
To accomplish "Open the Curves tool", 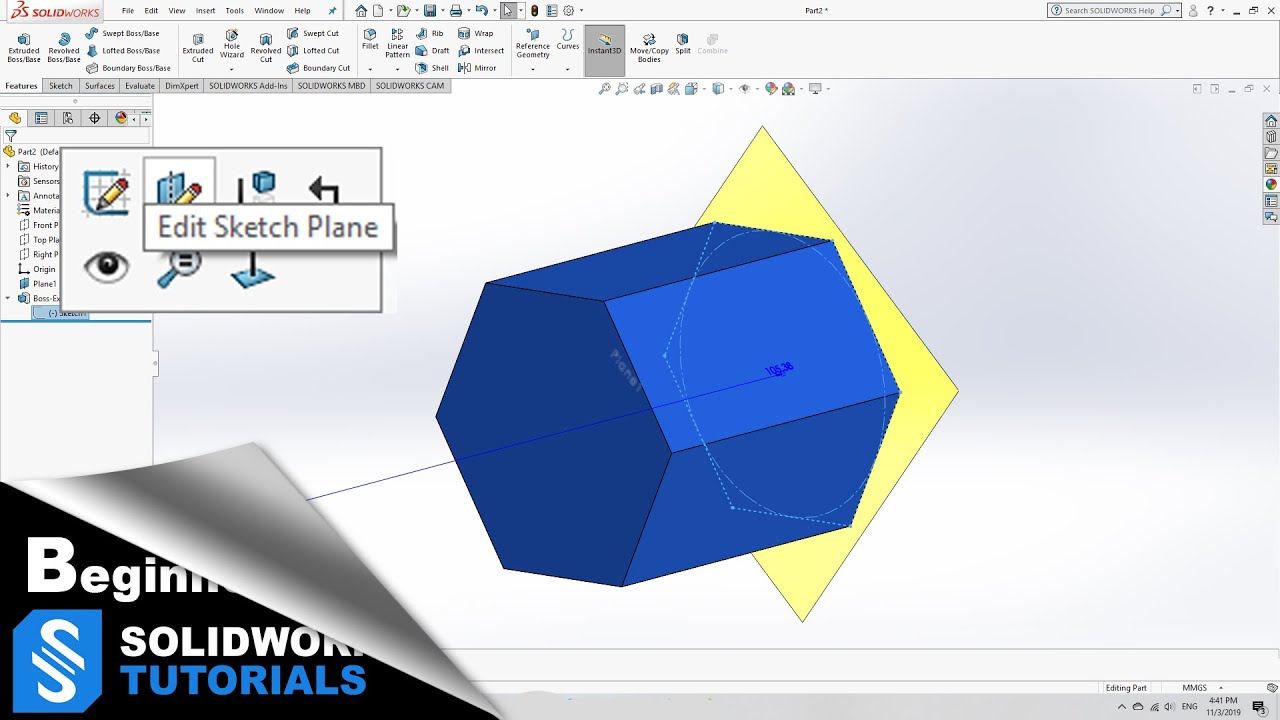I will click(x=568, y=39).
